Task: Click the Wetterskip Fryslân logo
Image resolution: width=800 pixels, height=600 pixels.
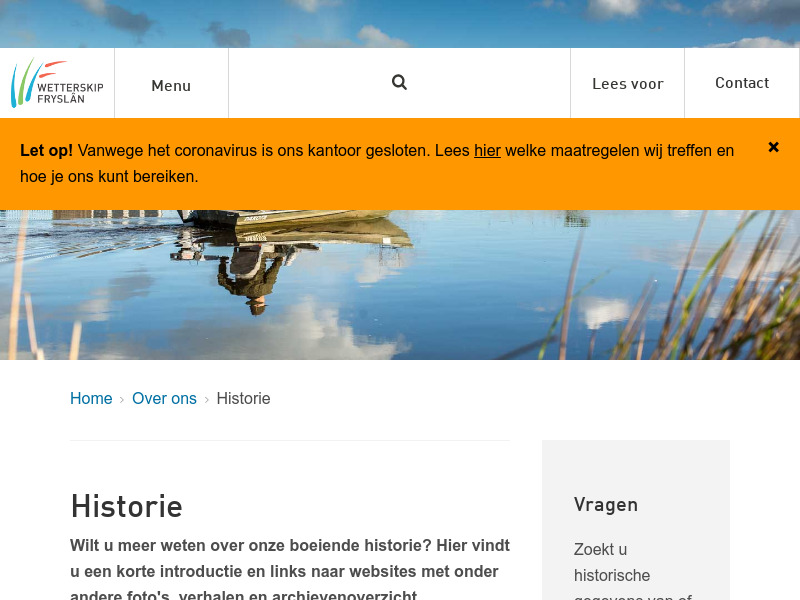Action: point(56,82)
